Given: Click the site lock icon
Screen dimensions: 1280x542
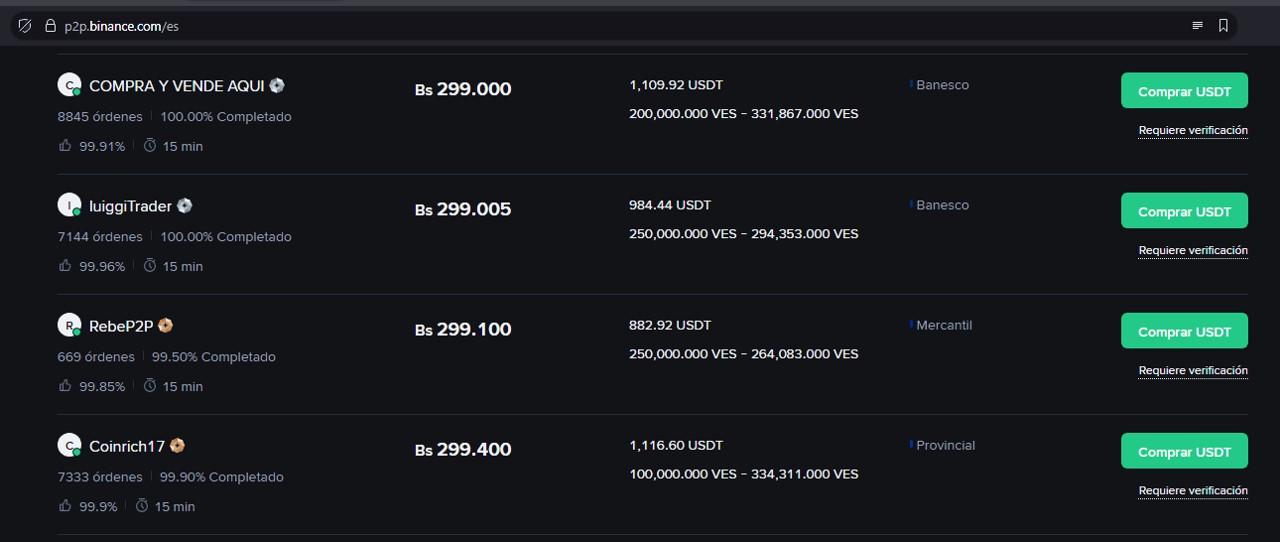Looking at the screenshot, I should (49, 26).
